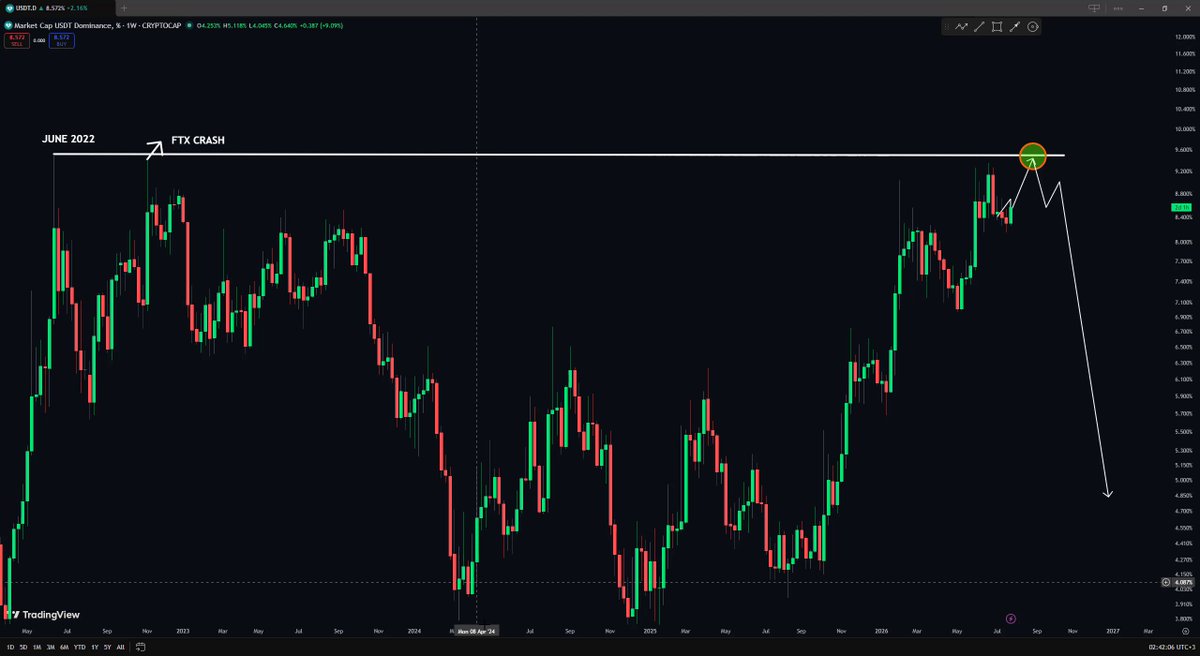This screenshot has height=656, width=1200.
Task: Open a new tab with the plus icon
Action: coord(124,8)
